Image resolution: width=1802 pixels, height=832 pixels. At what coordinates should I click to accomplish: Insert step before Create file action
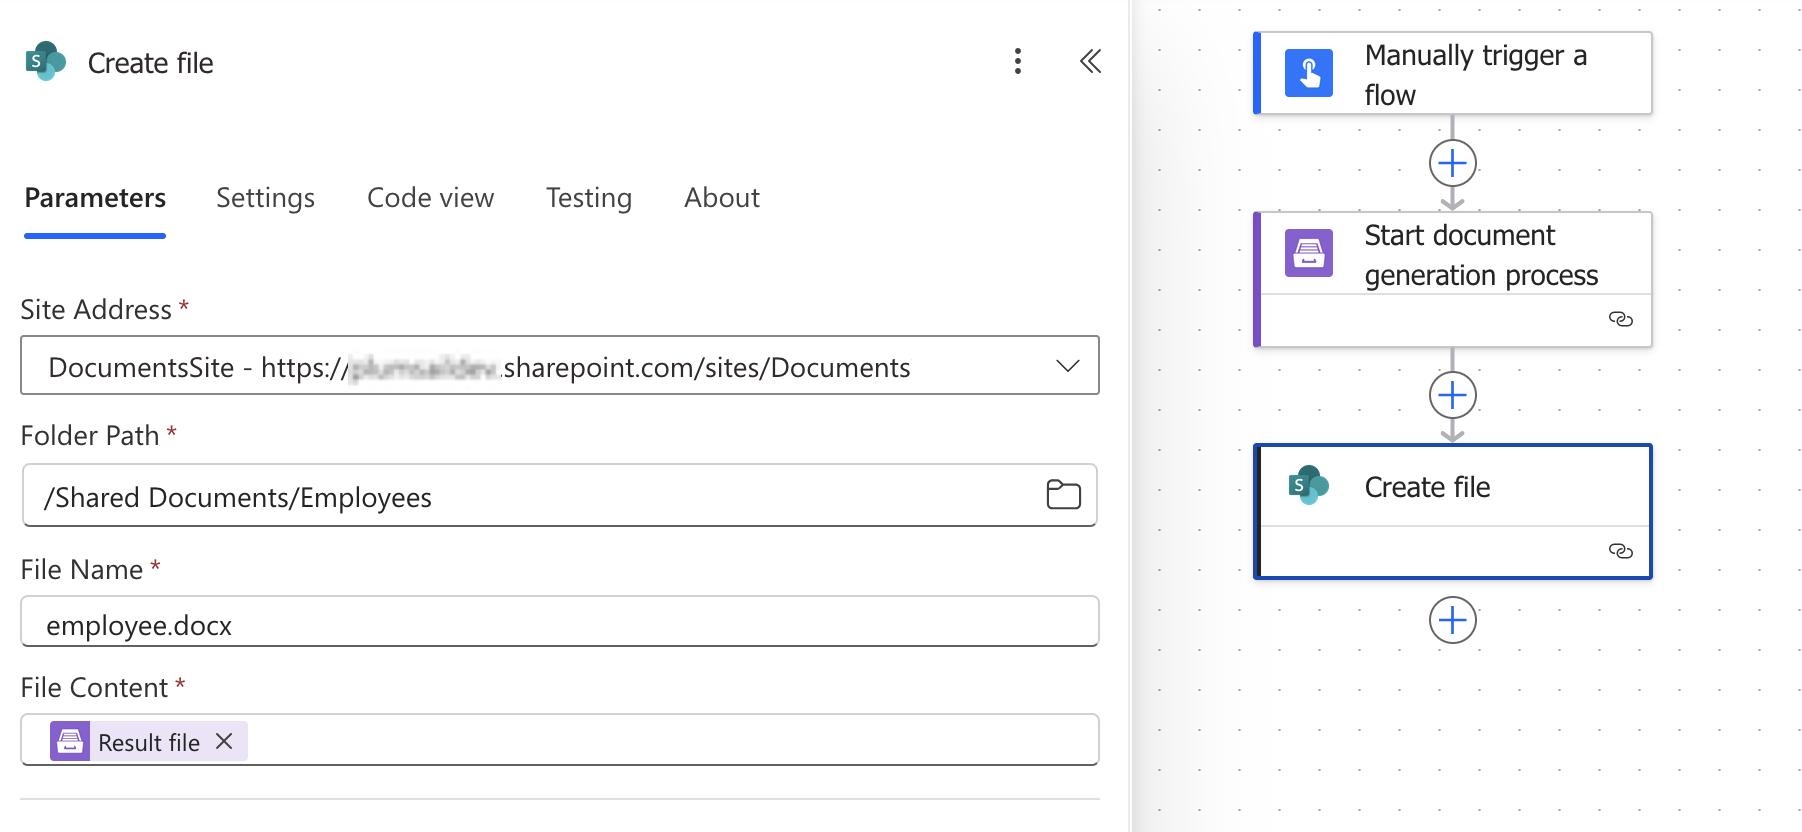[1452, 396]
